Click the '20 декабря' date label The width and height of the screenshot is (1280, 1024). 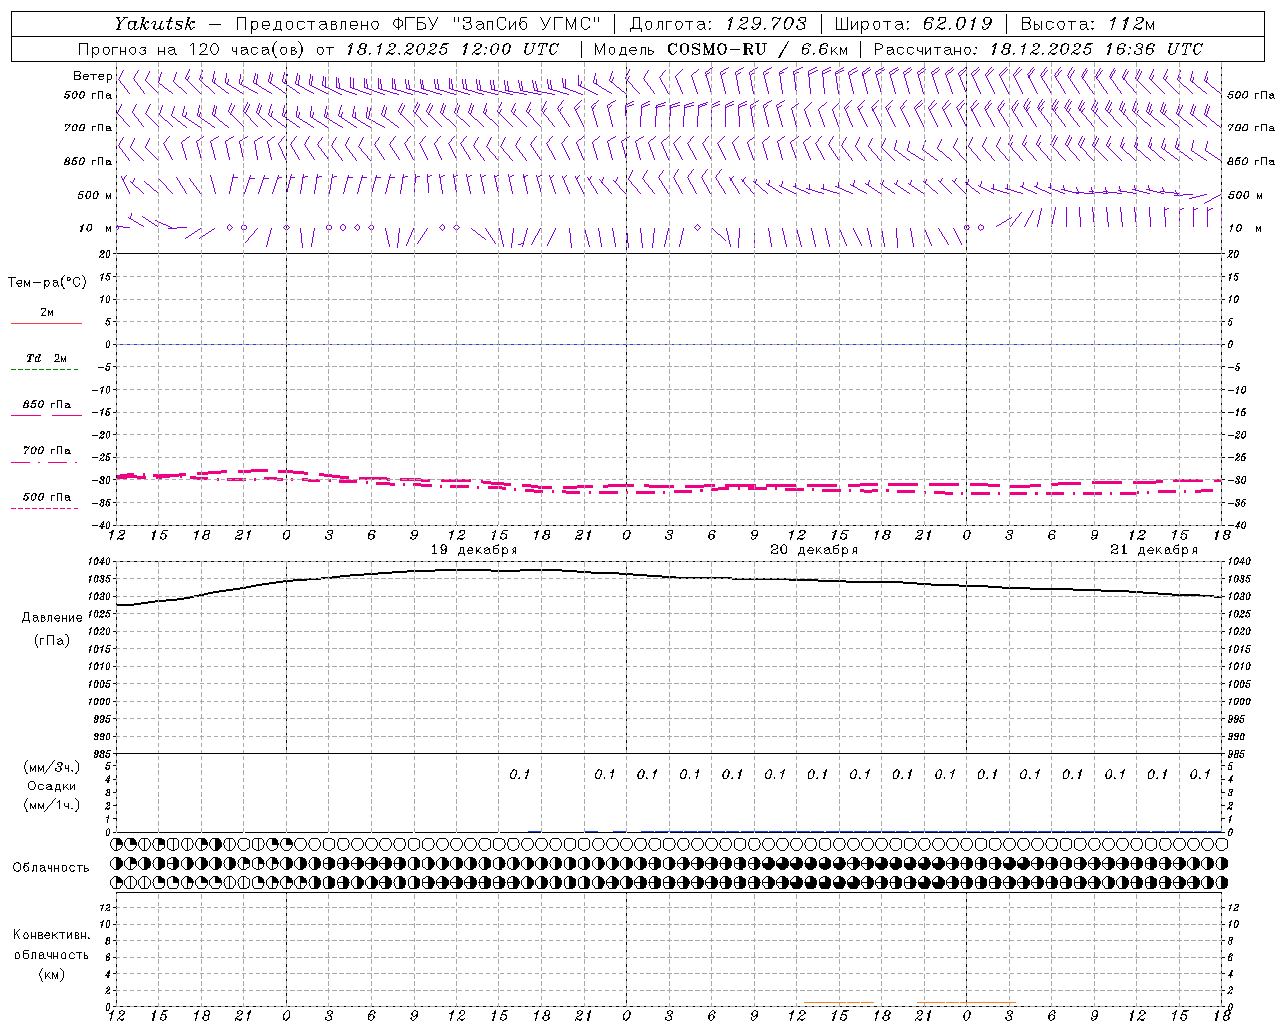click(x=814, y=550)
